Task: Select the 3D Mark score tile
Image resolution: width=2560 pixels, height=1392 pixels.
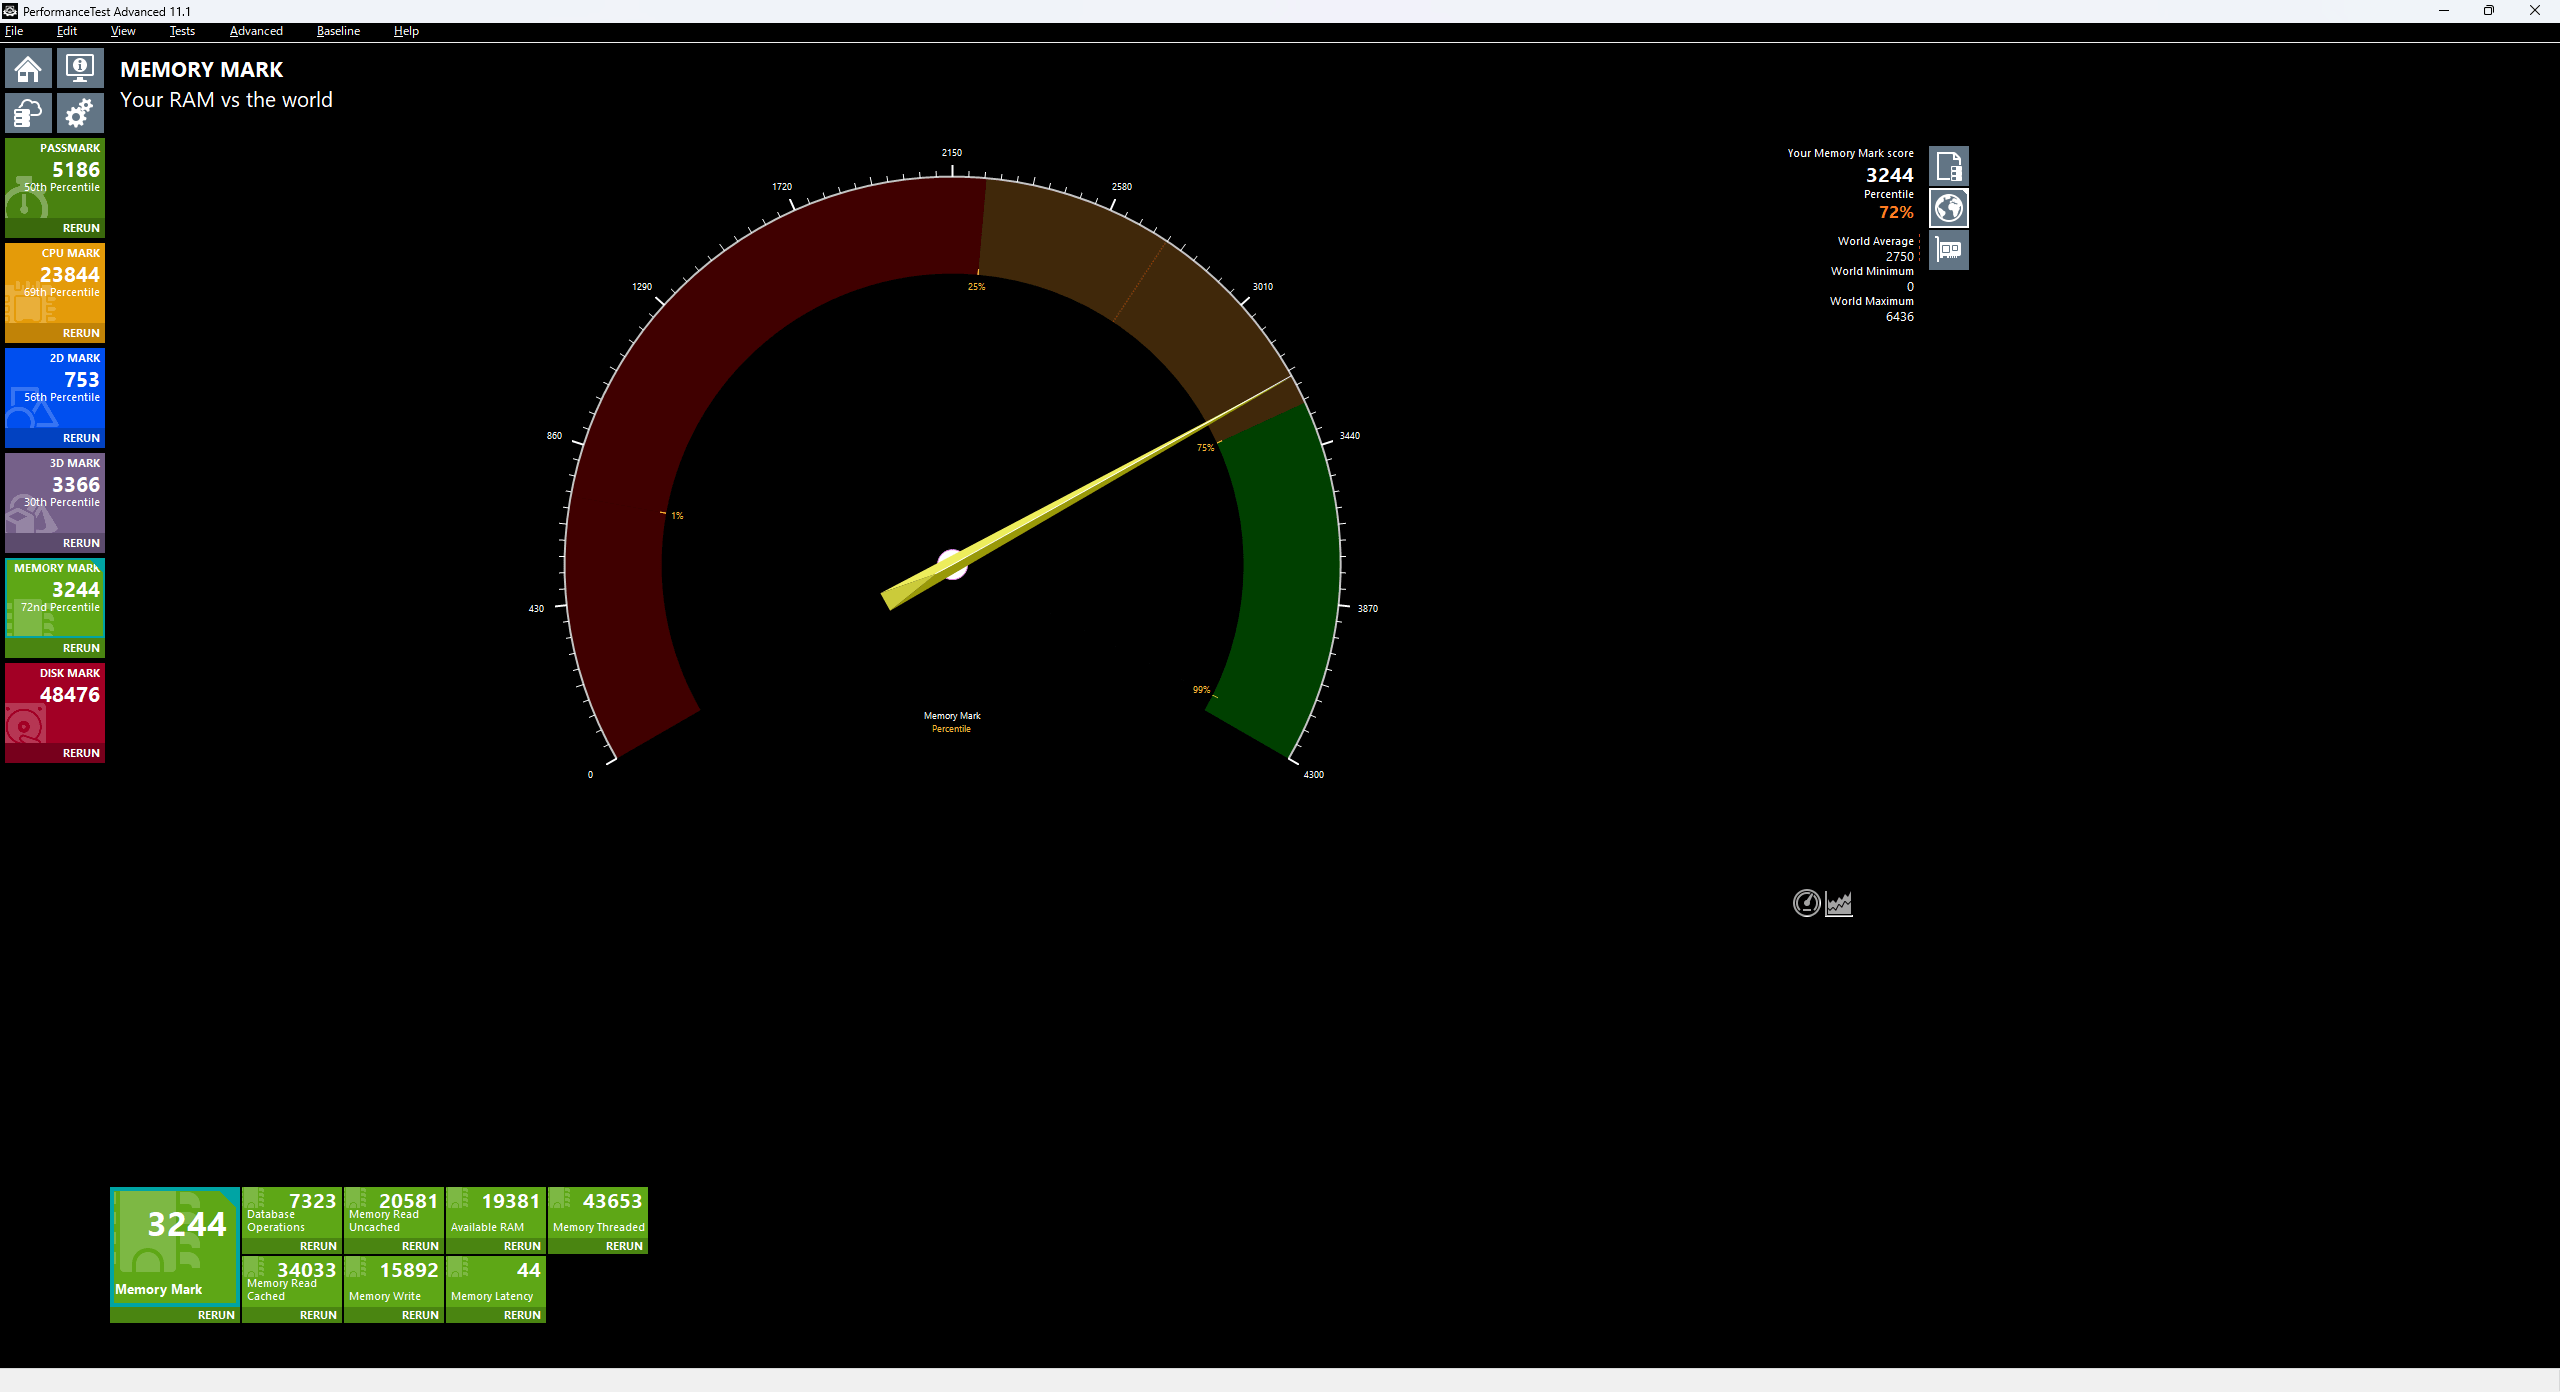Action: [55, 492]
